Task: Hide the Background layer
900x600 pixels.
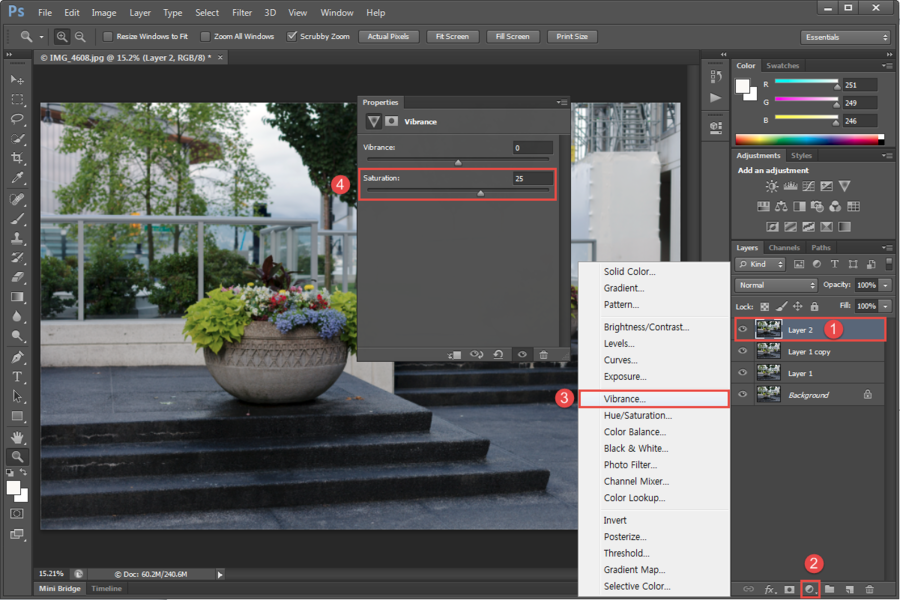Action: click(x=743, y=394)
